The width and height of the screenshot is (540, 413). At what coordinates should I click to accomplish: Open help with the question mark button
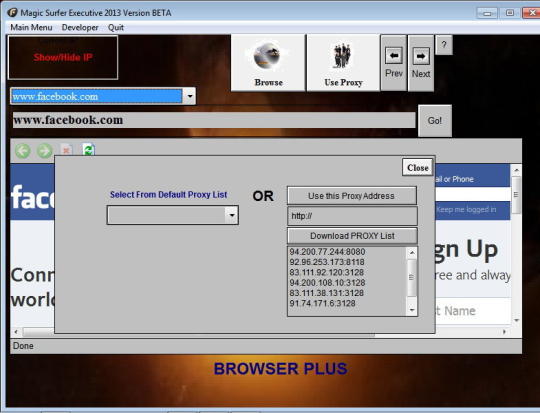[x=444, y=45]
